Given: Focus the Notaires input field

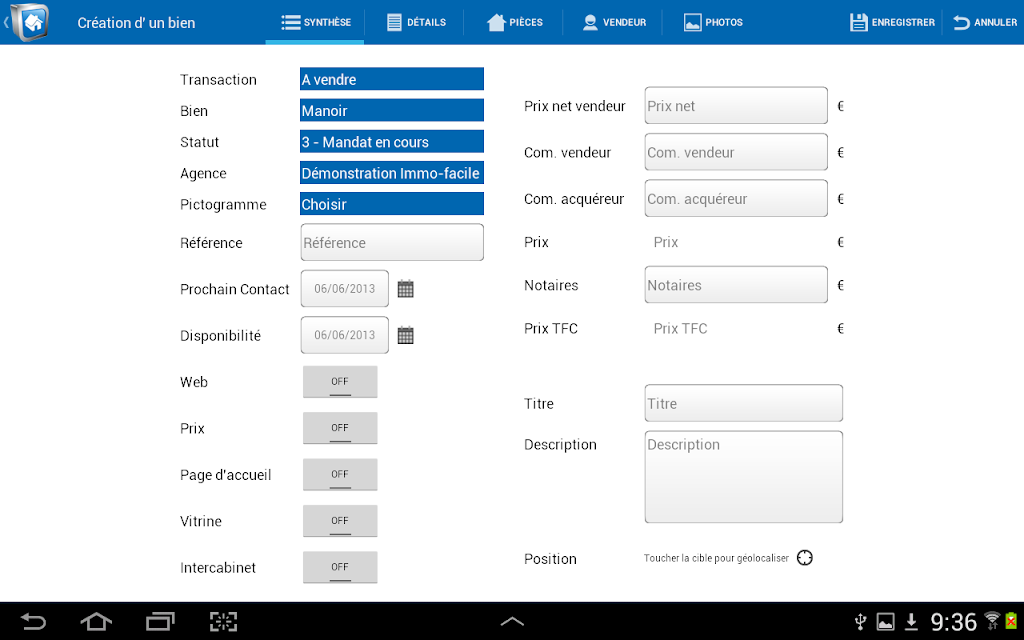Looking at the screenshot, I should tap(736, 285).
